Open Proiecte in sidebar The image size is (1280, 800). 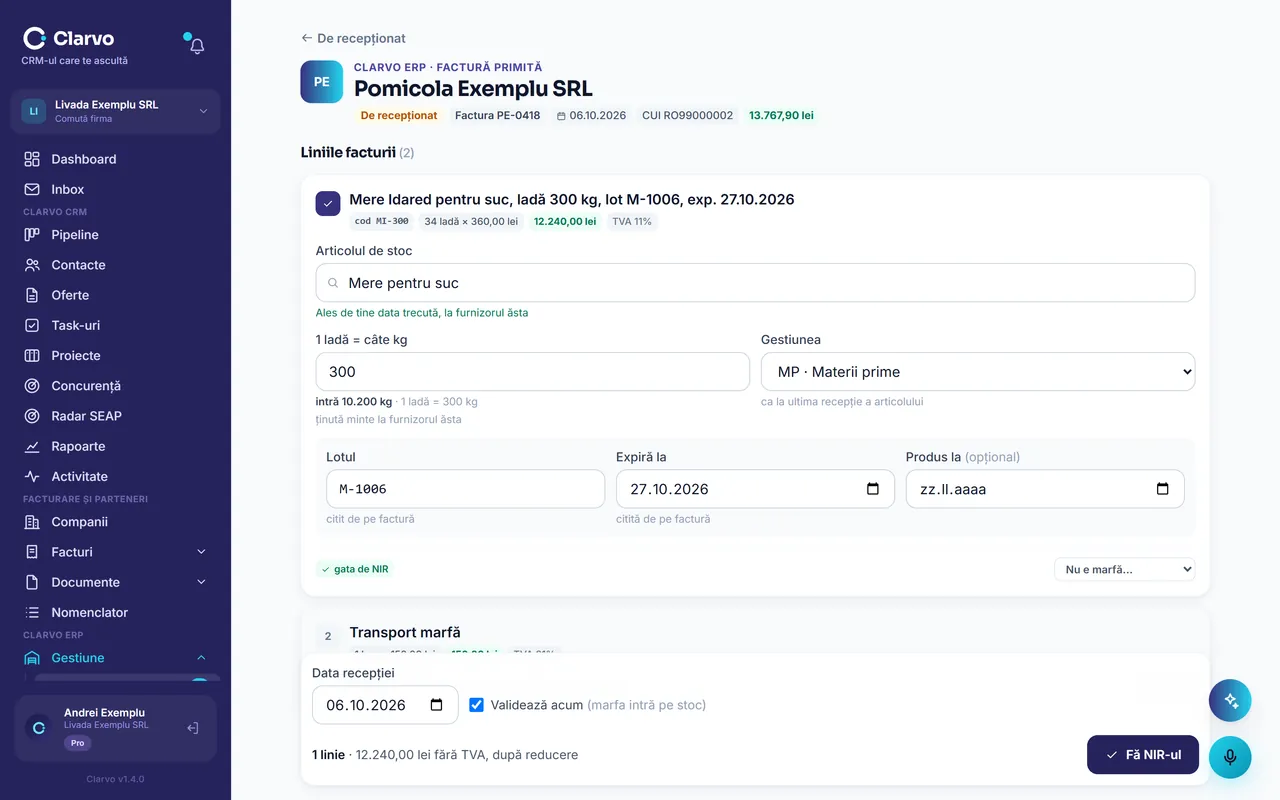(x=115, y=356)
